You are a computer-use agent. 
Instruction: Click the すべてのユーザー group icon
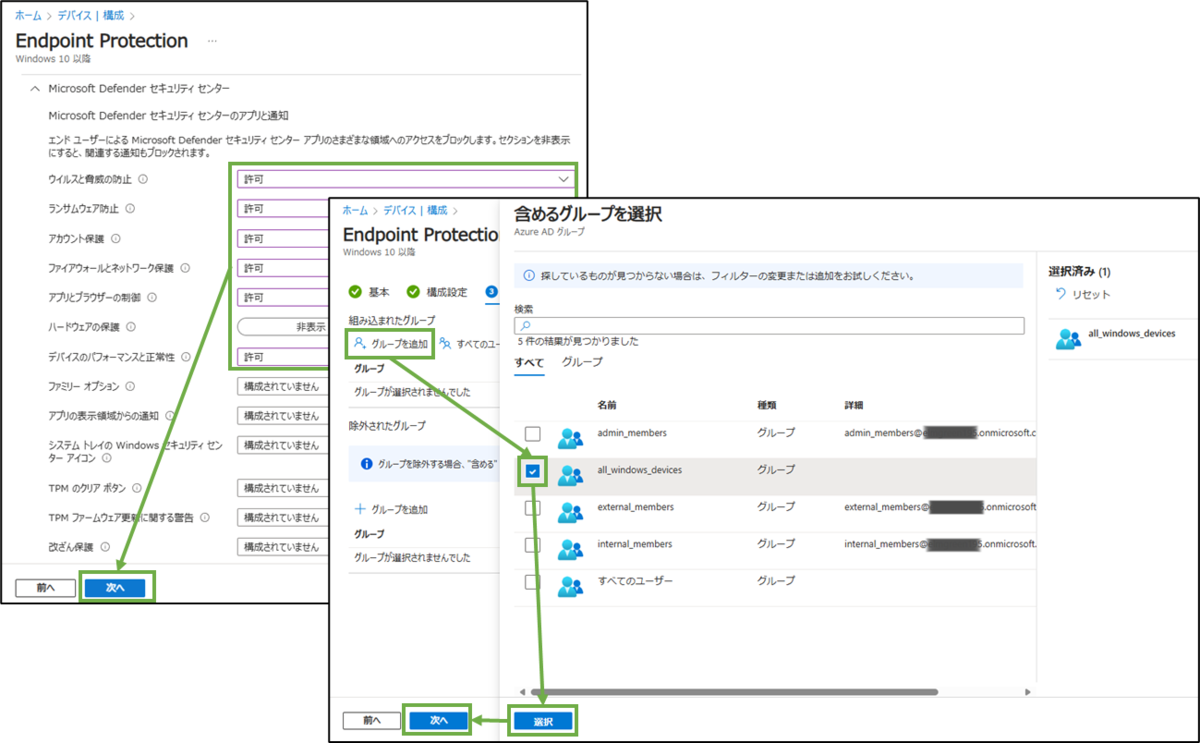click(x=571, y=586)
